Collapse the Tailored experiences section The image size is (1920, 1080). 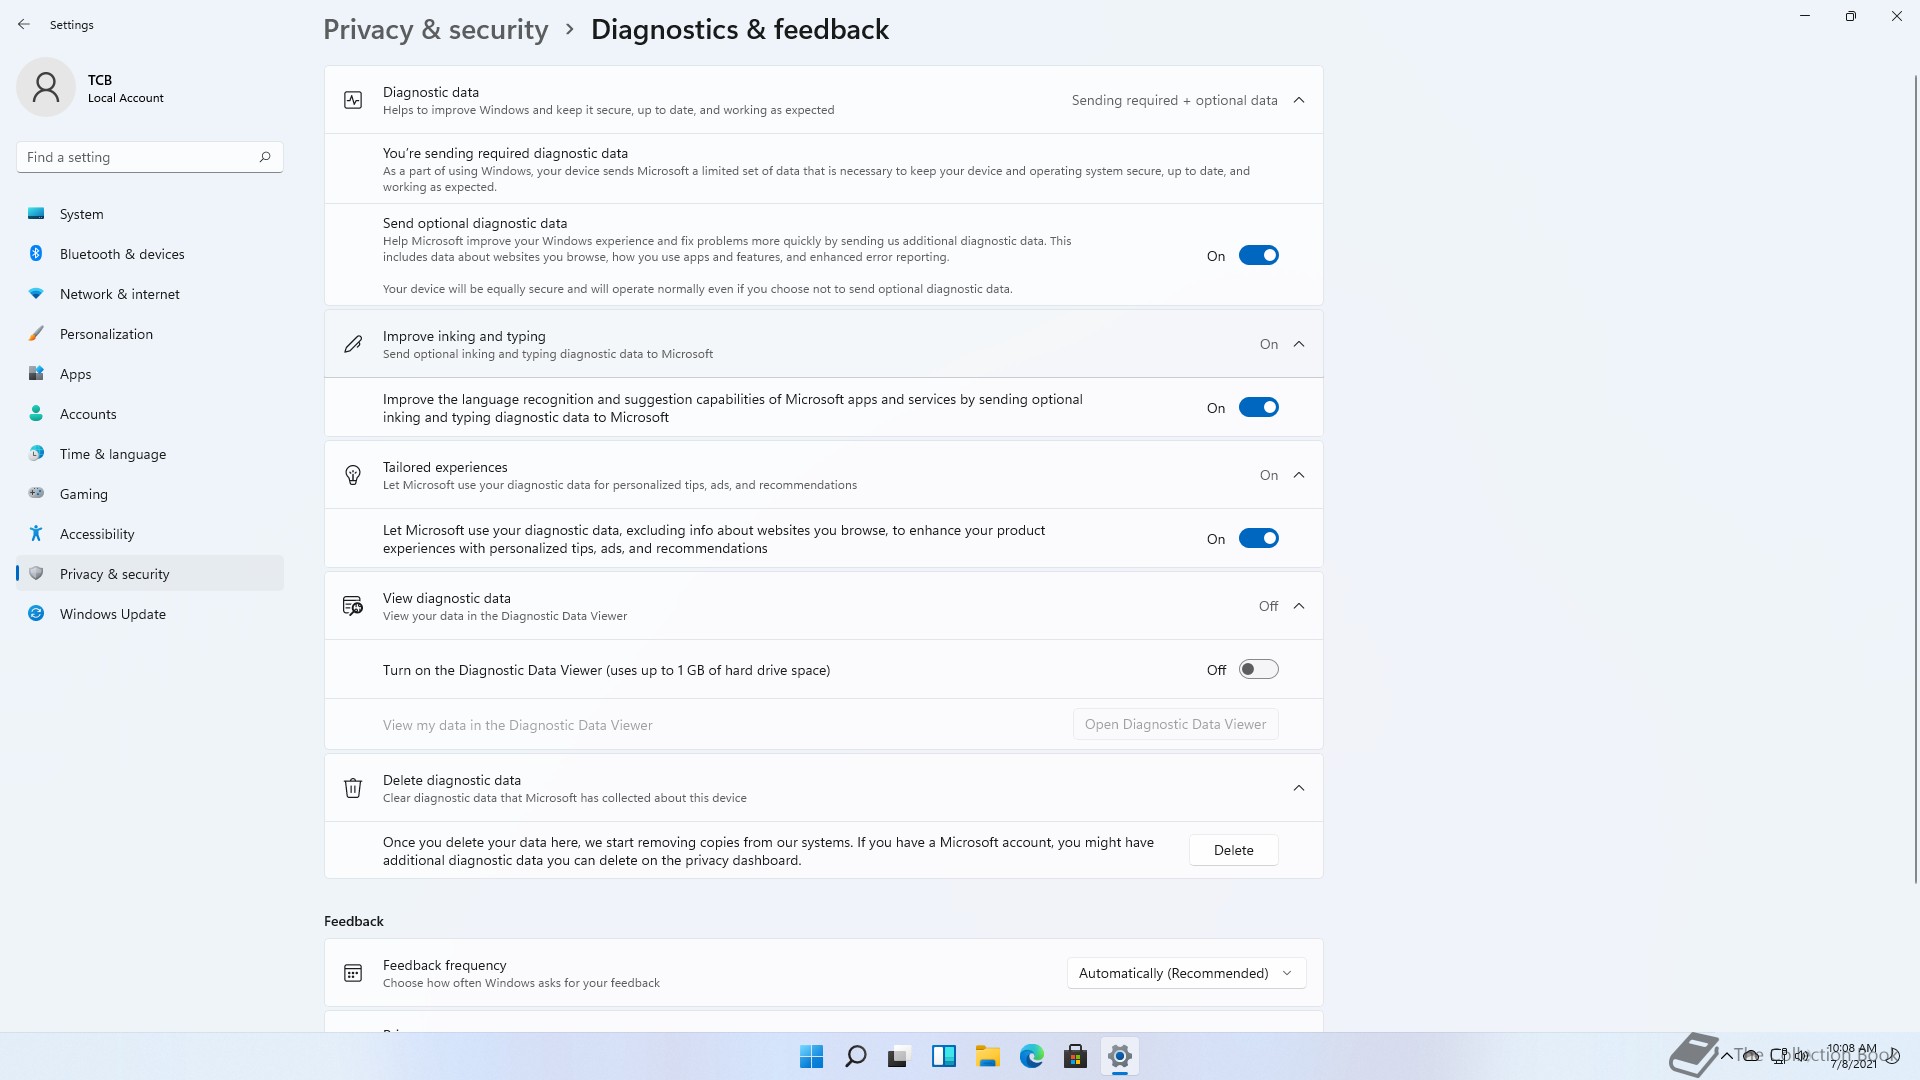(x=1299, y=475)
